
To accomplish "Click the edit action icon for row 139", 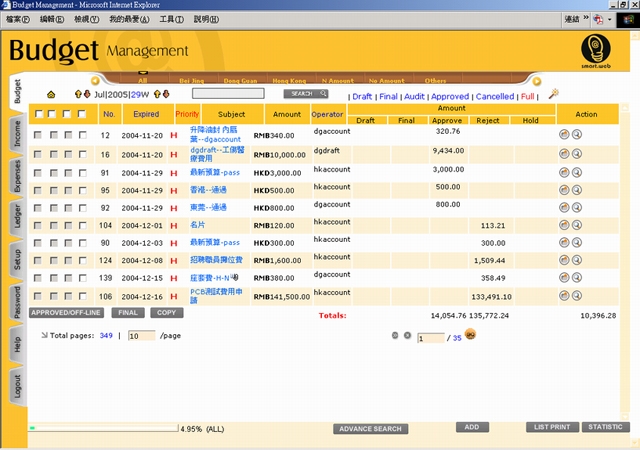I will tap(564, 278).
